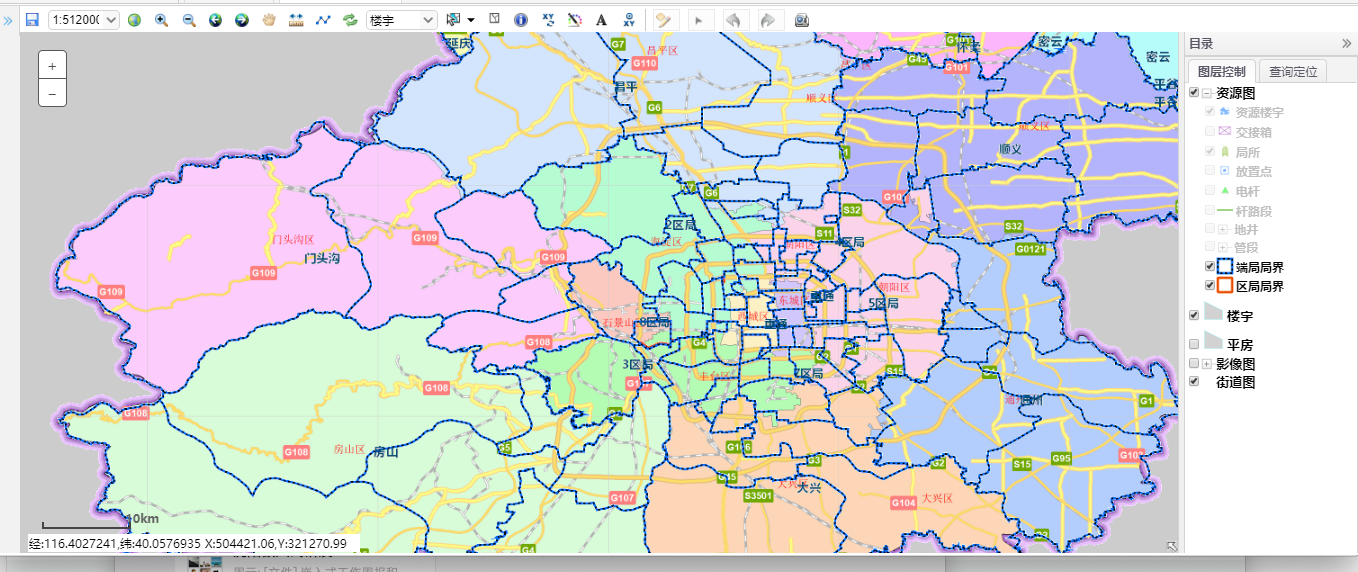This screenshot has height=572, width=1358.
Task: Click the save (floppy disk) icon
Action: [x=32, y=20]
